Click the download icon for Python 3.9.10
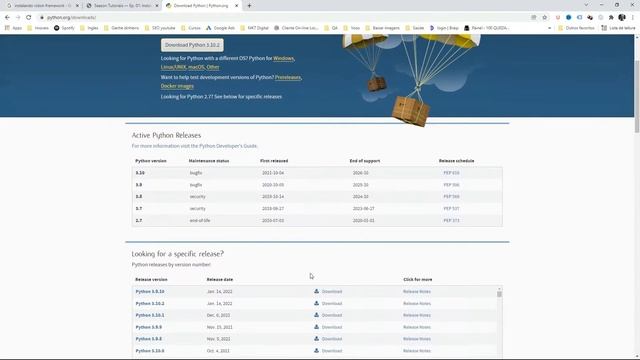This screenshot has width=640, height=360. pos(316,291)
